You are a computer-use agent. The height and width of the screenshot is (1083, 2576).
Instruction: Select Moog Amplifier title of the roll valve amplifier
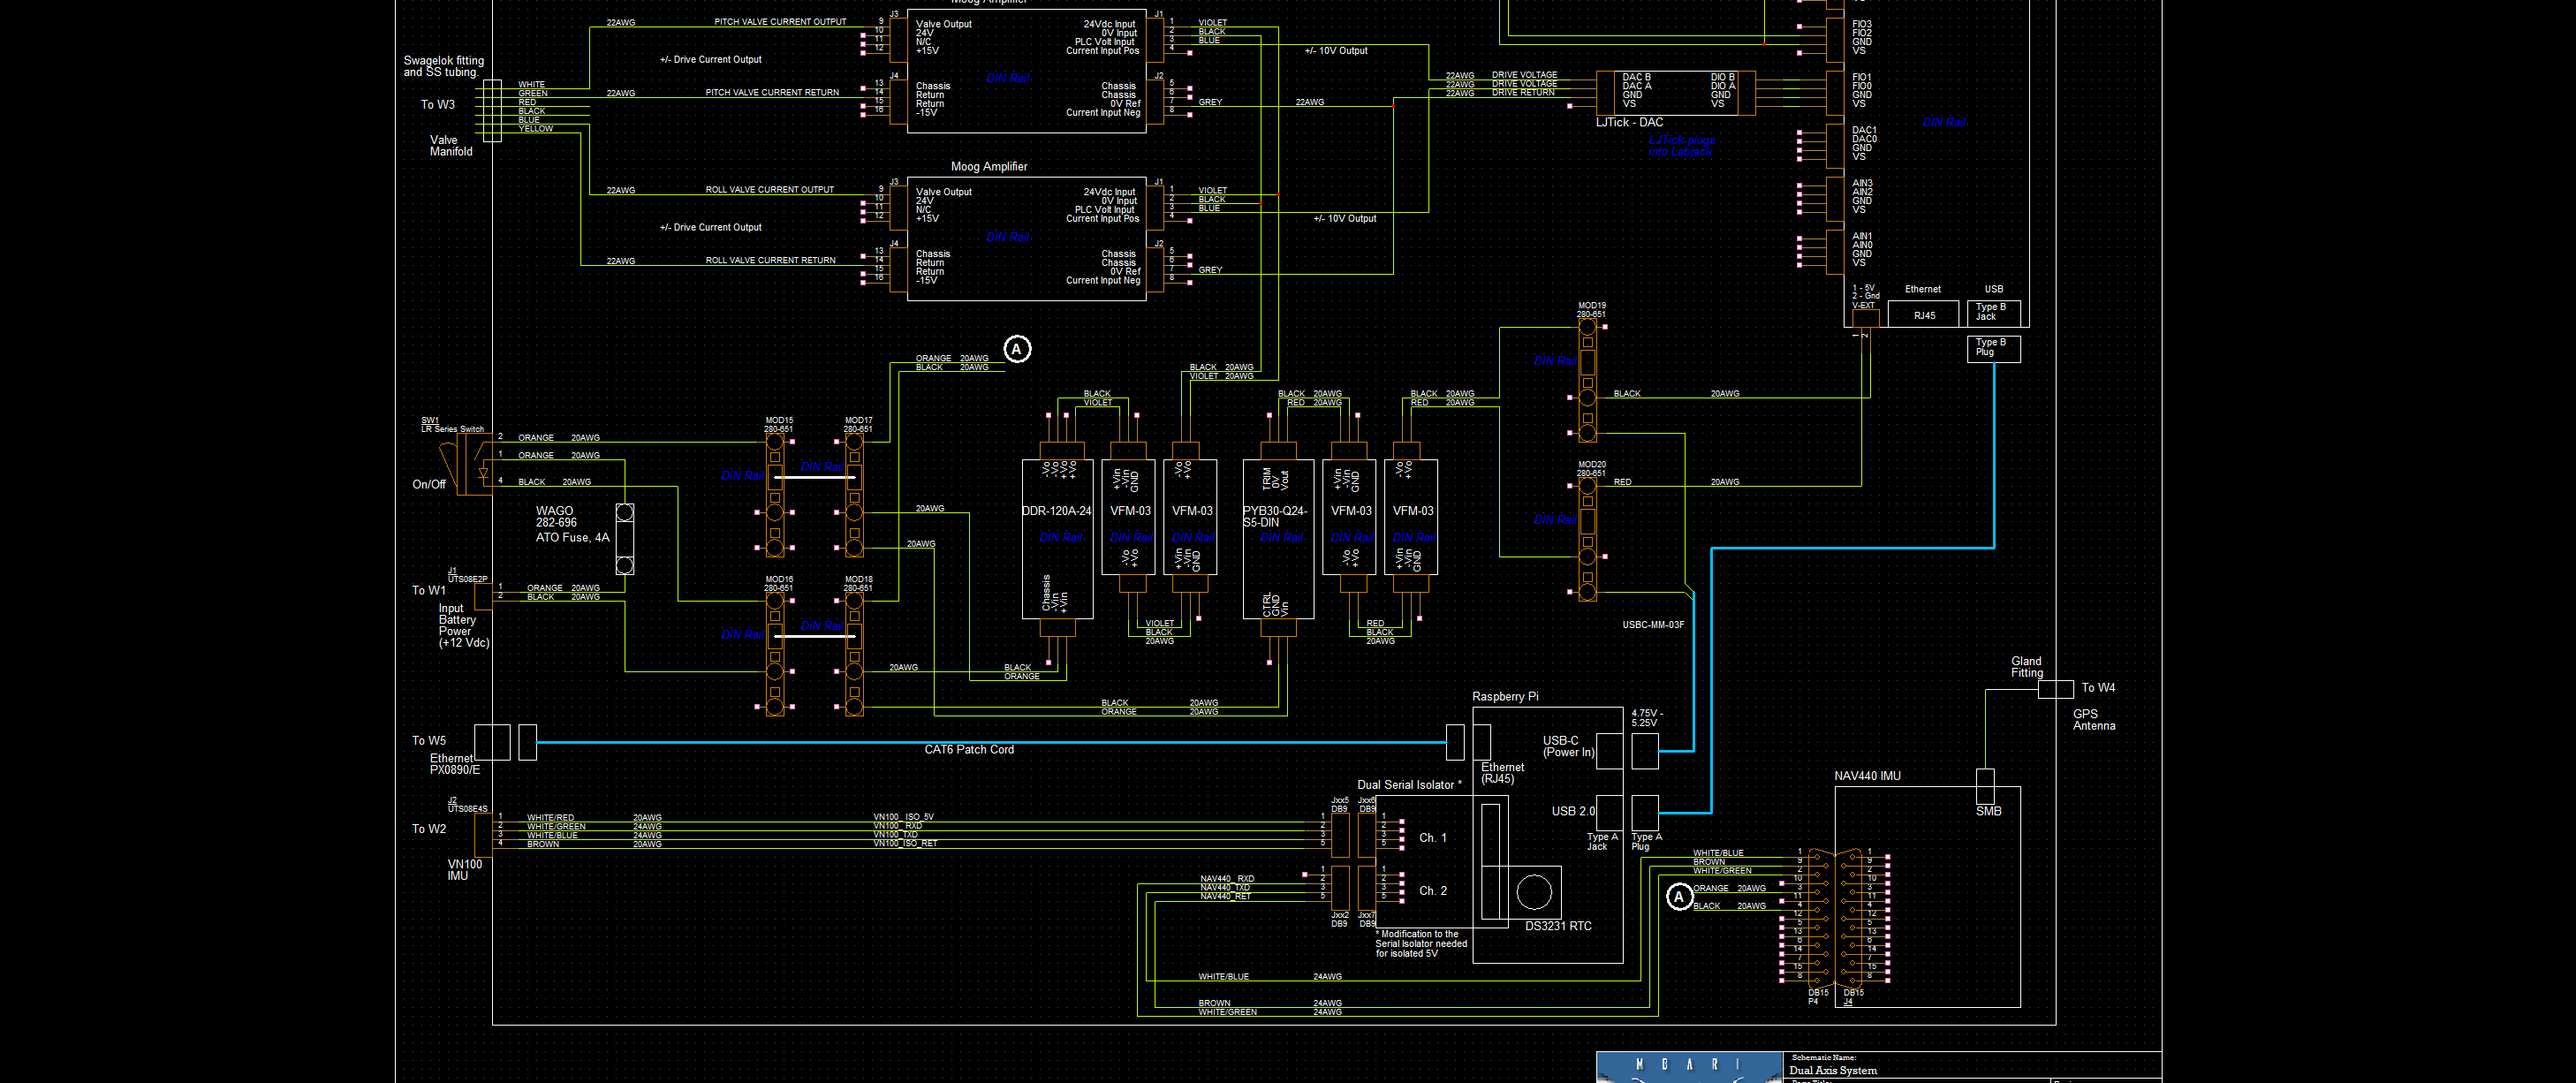click(x=989, y=167)
